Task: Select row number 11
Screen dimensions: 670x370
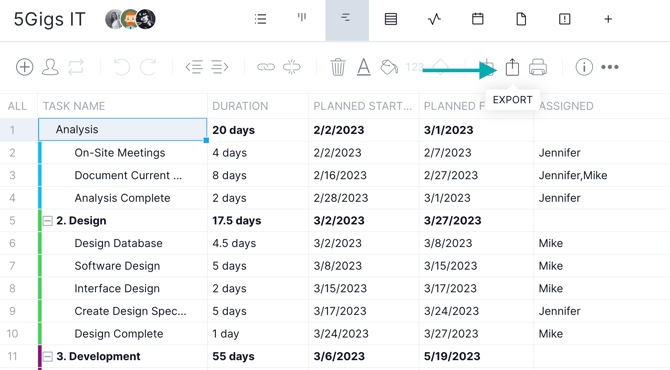Action: (x=12, y=356)
